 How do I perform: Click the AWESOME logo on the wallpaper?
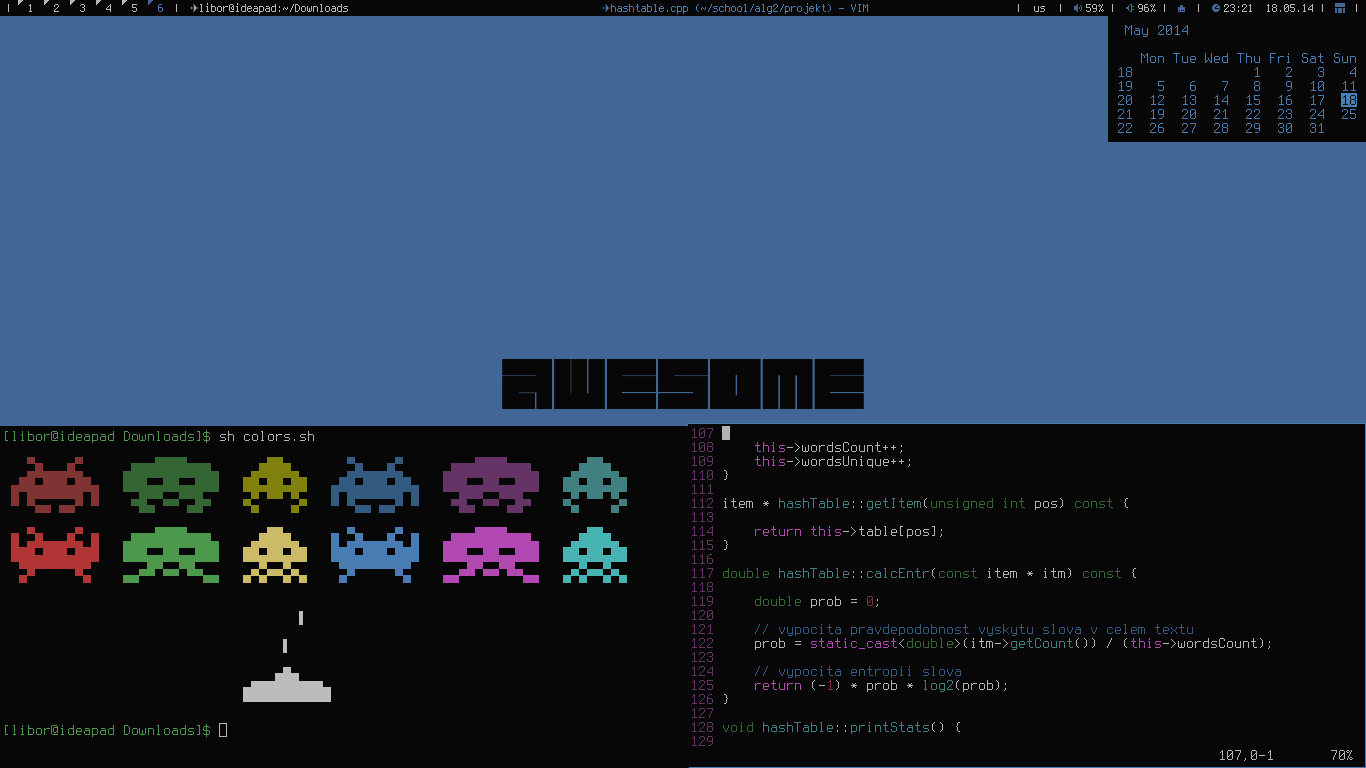[683, 384]
